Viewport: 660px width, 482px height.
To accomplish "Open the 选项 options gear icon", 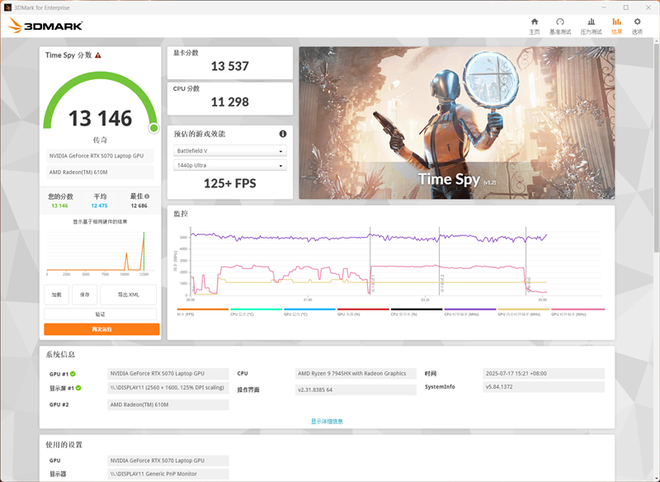I will point(638,21).
